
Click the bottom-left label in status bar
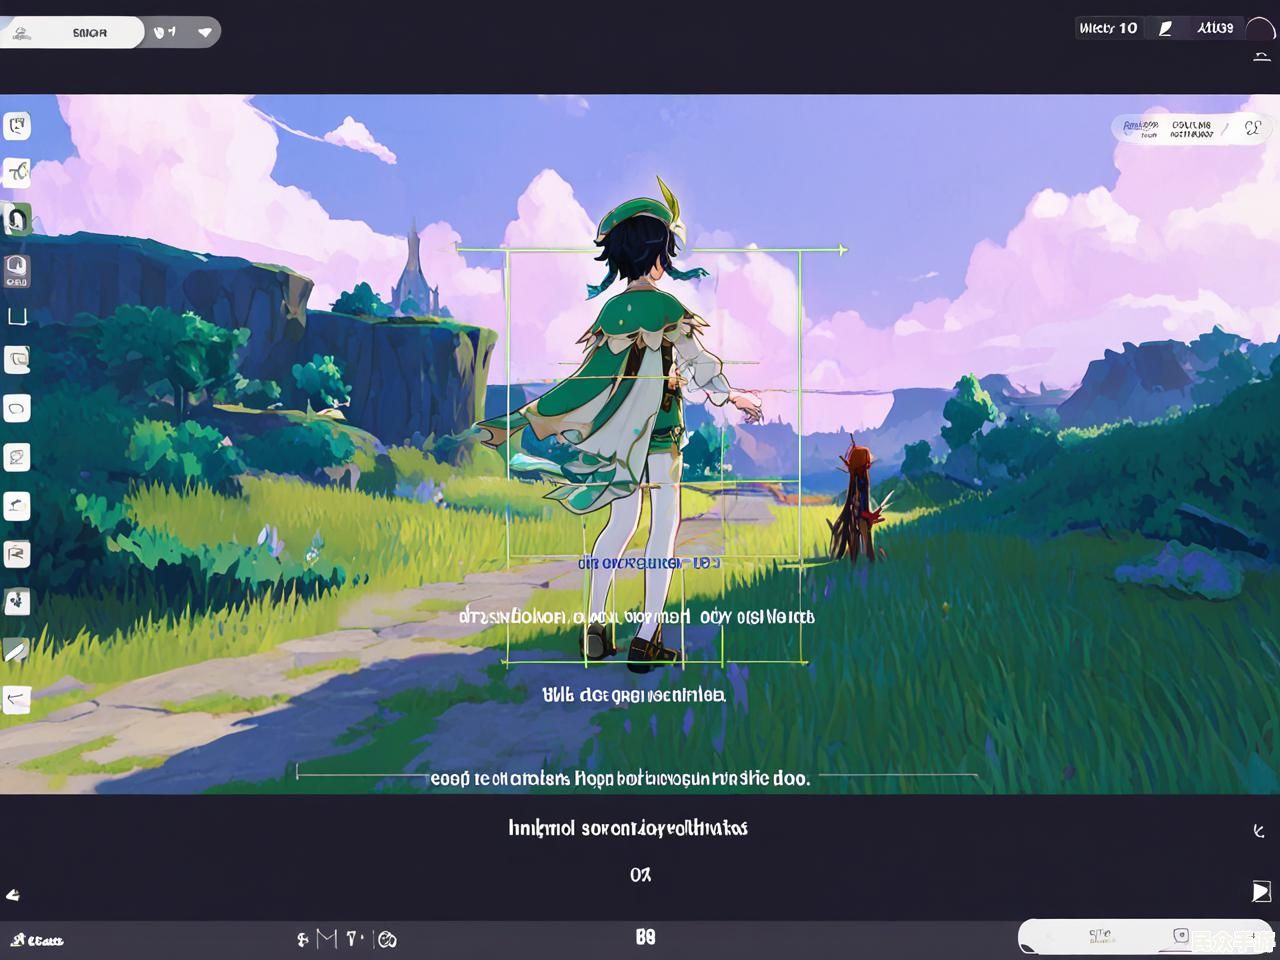coord(37,940)
